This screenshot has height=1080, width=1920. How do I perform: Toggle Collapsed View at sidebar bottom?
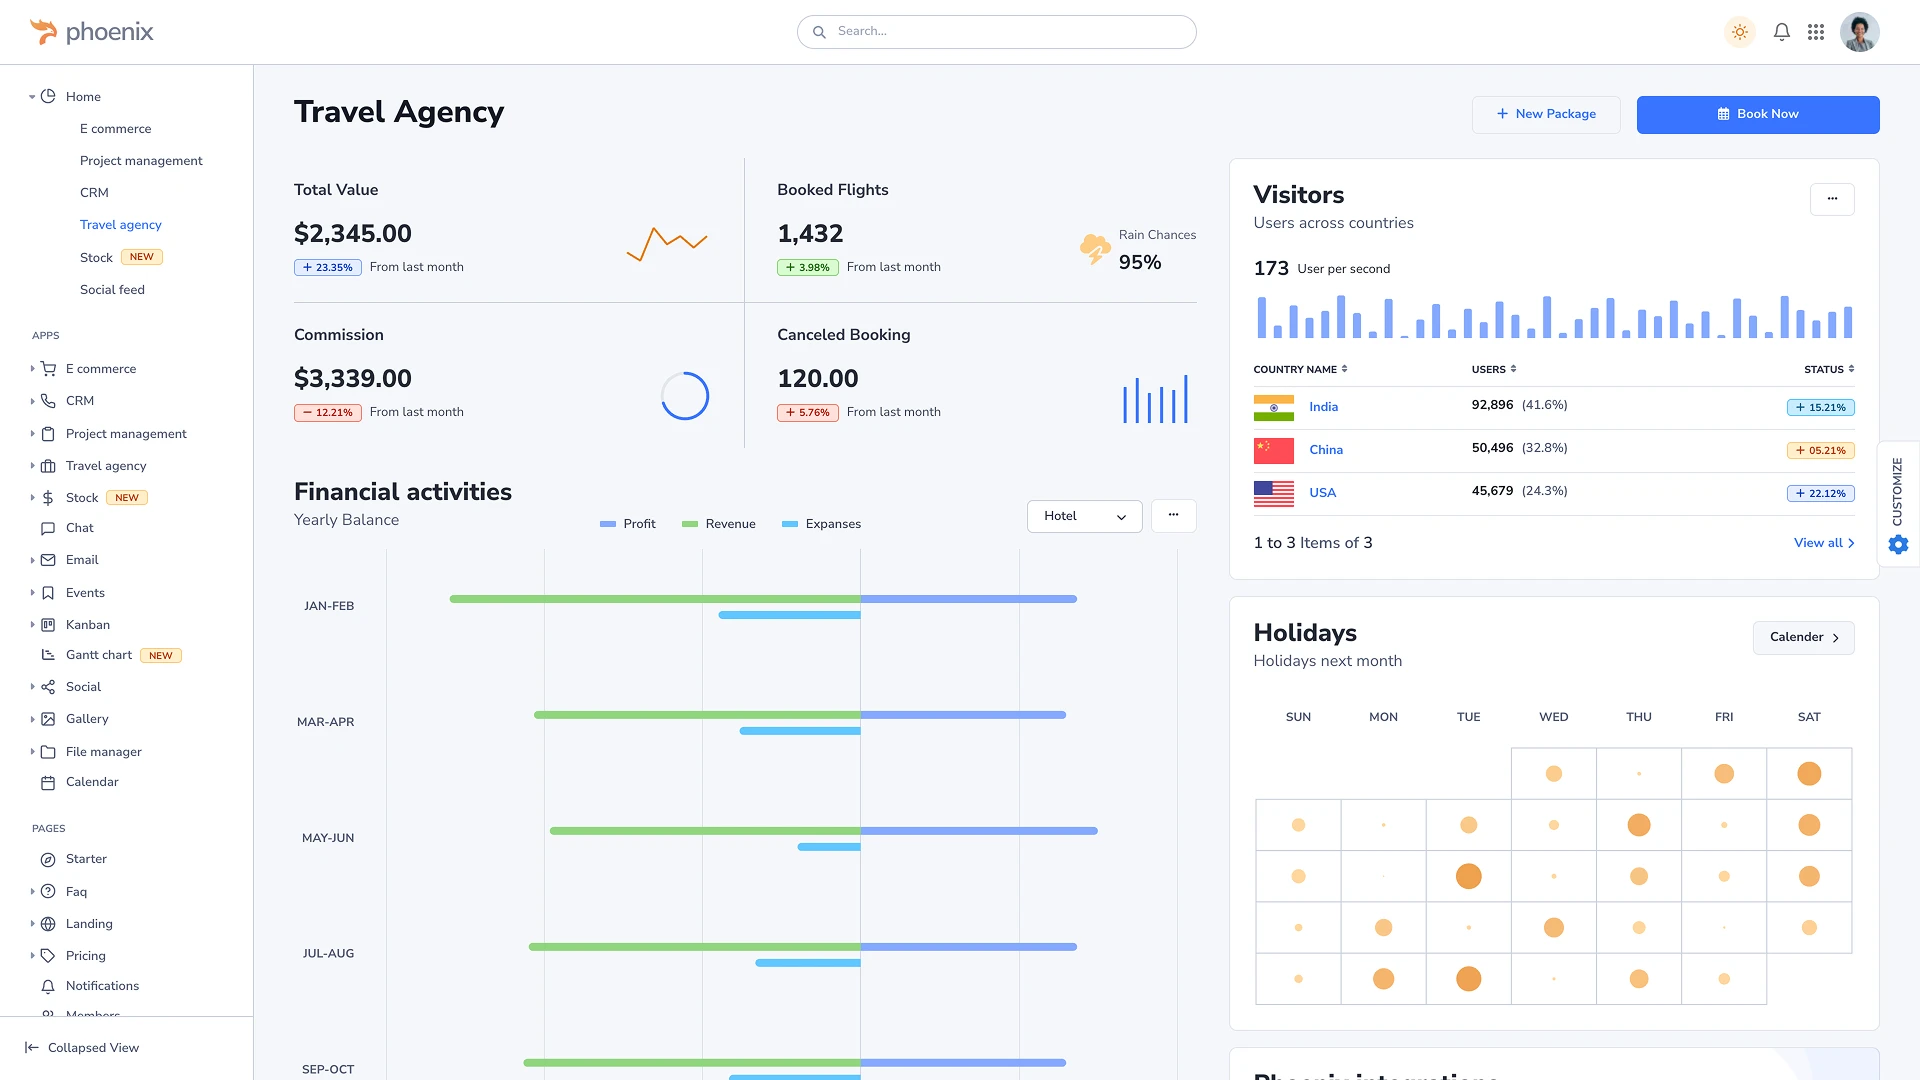coord(82,1048)
